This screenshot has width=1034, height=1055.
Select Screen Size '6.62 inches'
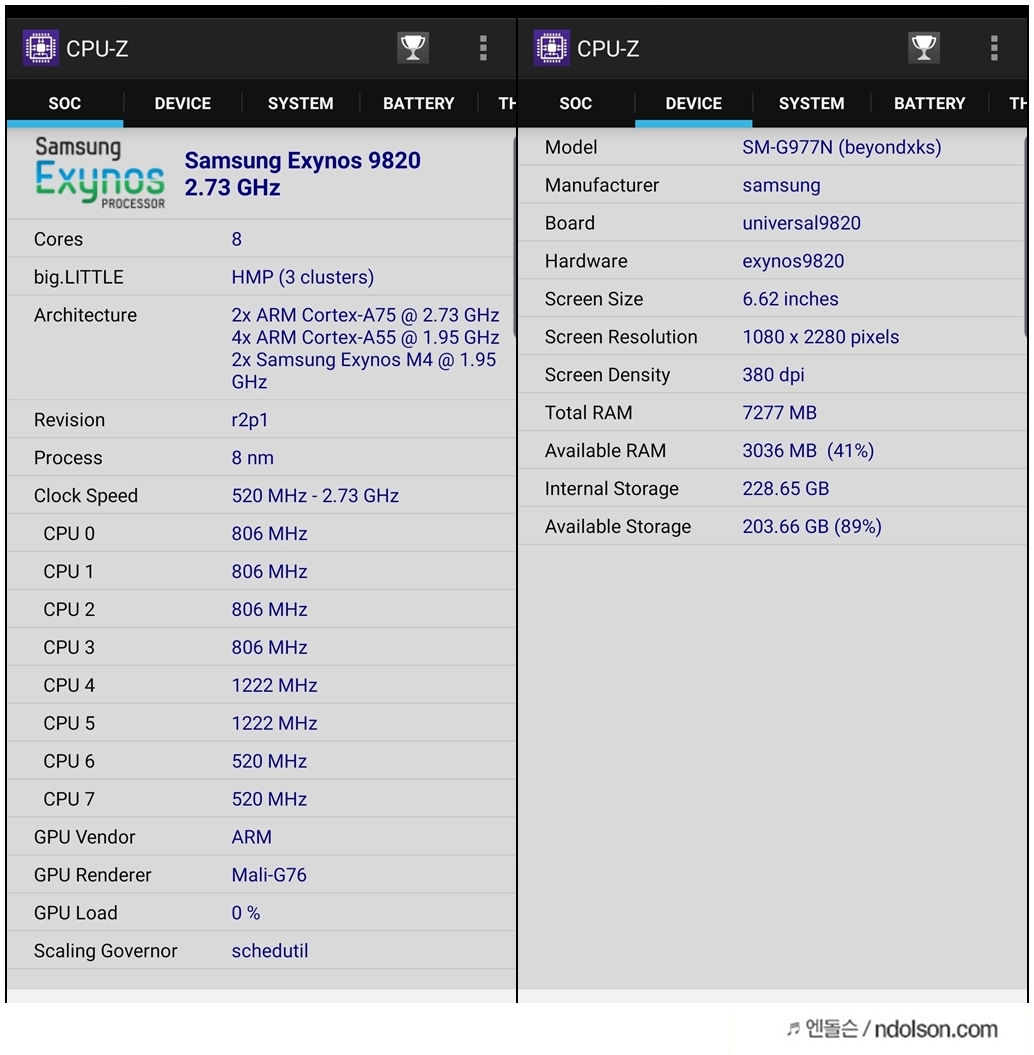coord(790,299)
